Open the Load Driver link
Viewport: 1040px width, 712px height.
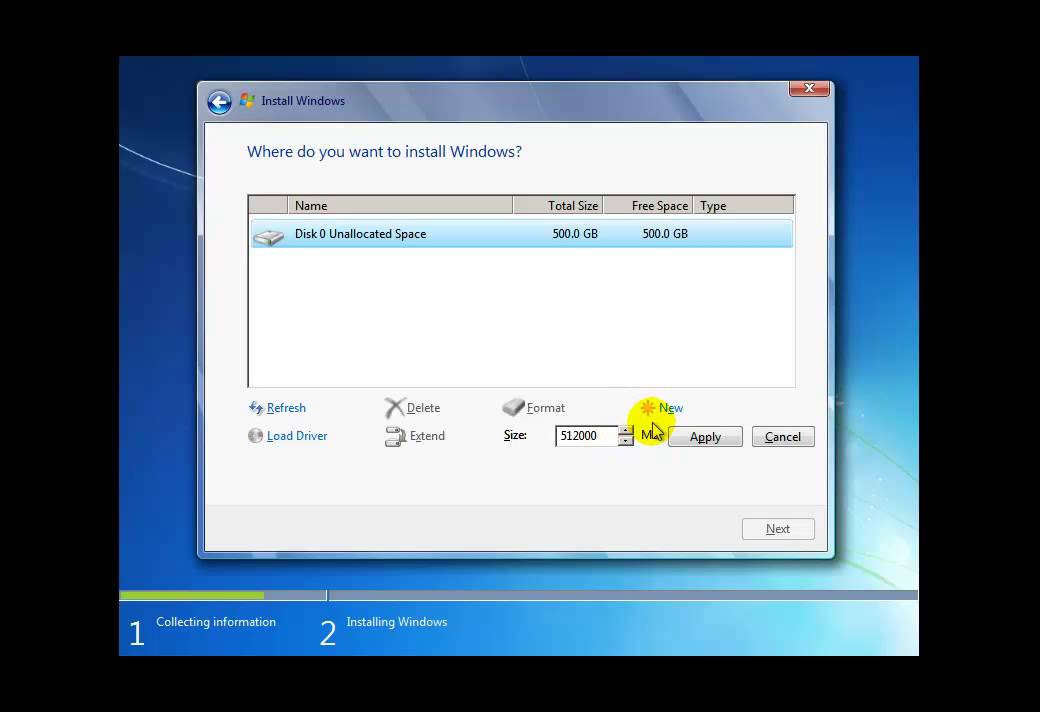[x=297, y=436]
